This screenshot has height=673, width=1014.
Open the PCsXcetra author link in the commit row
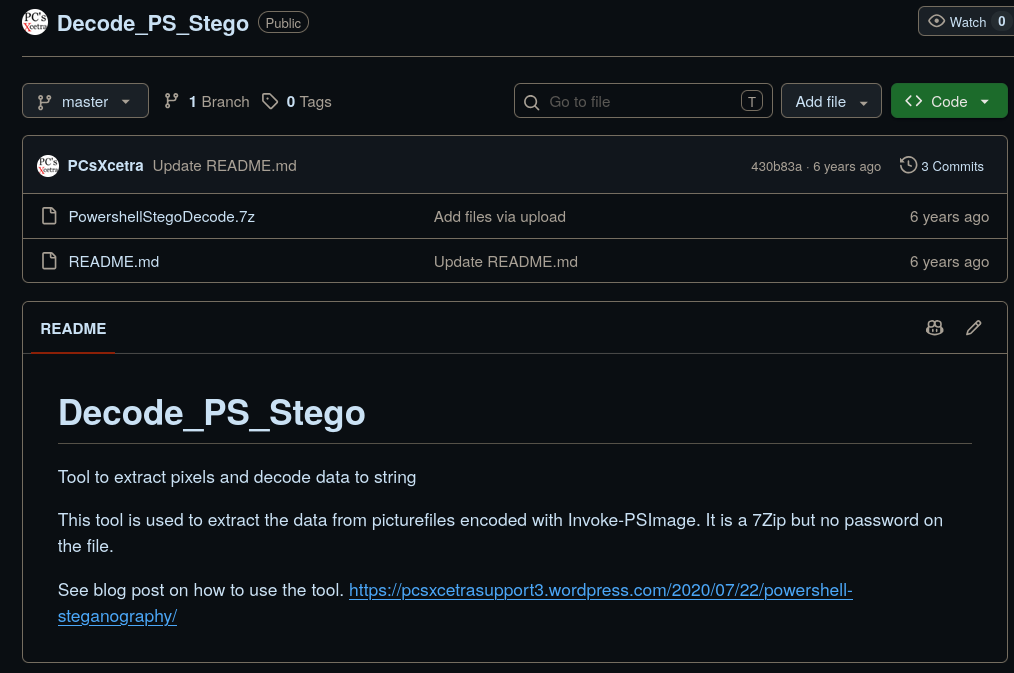pos(105,166)
